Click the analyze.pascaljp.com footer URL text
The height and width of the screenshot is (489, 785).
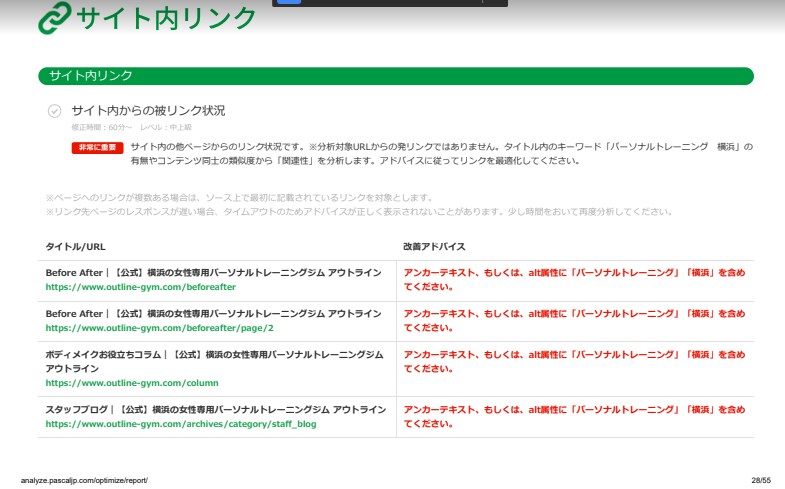tap(84, 480)
